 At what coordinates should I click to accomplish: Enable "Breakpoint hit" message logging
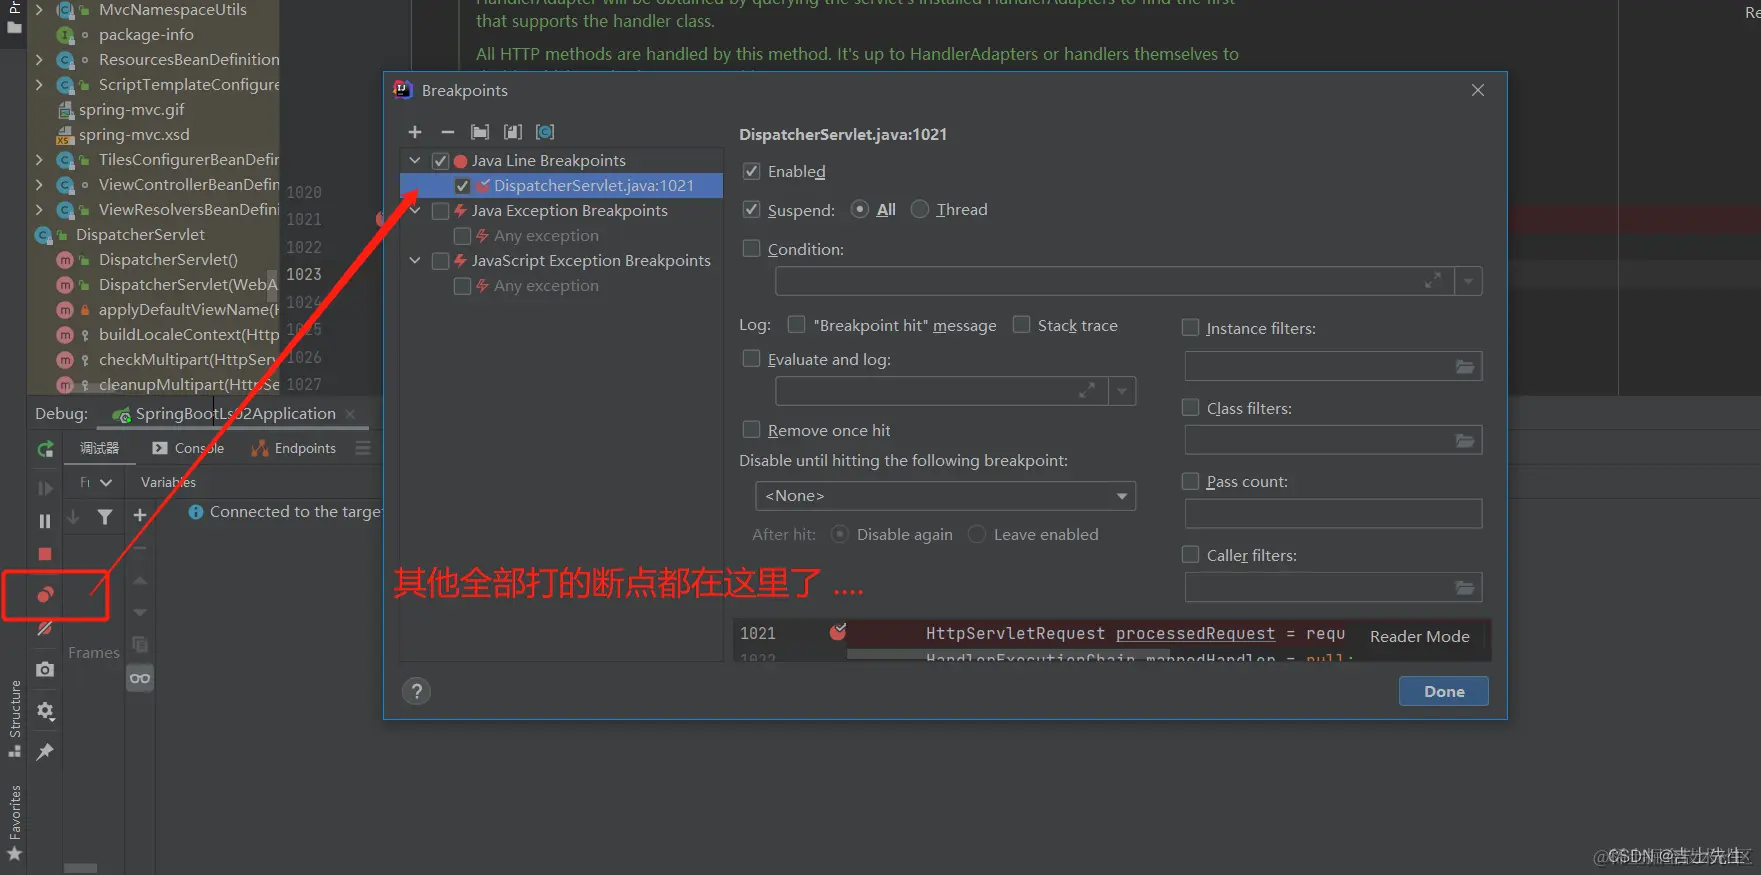click(x=797, y=324)
